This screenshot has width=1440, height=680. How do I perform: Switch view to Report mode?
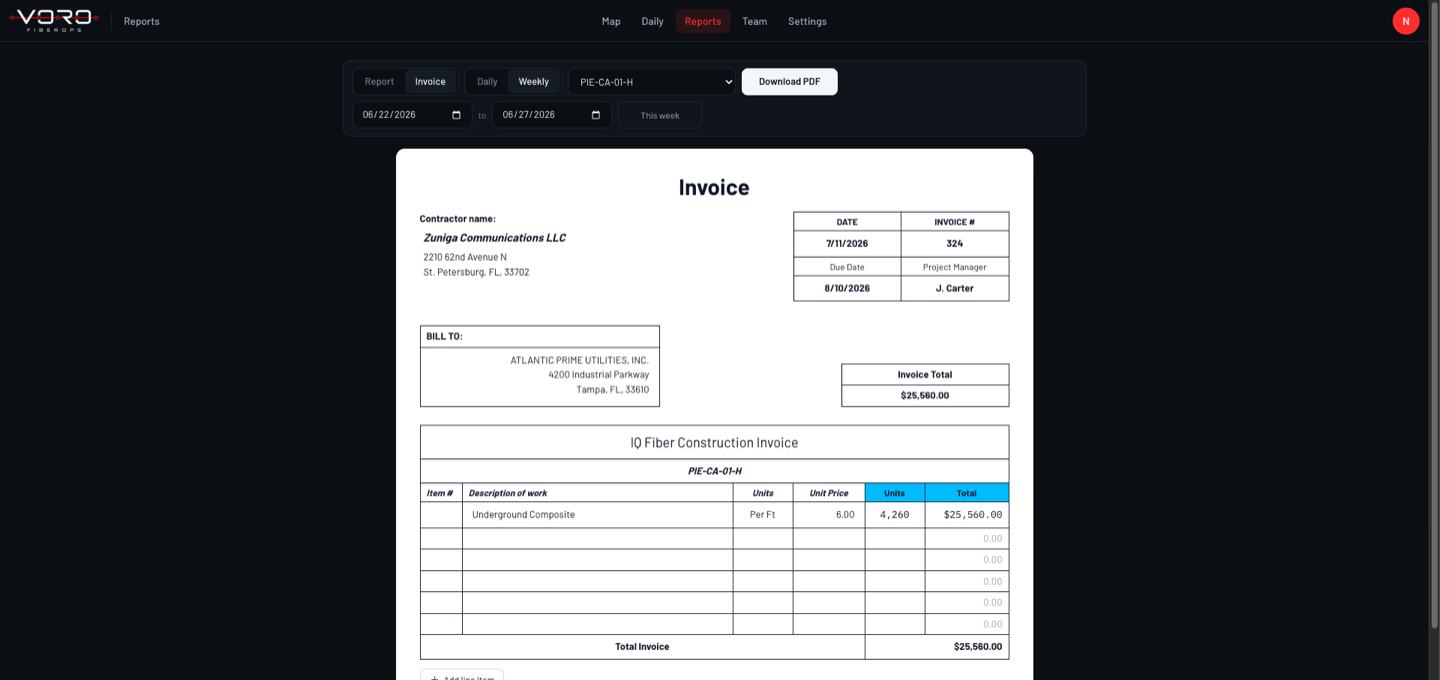[x=379, y=82]
